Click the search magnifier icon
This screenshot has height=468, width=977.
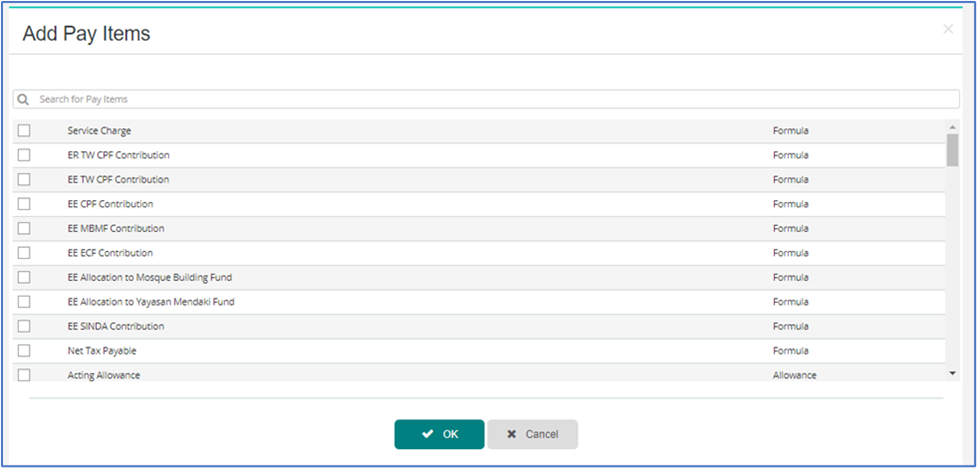pos(23,100)
